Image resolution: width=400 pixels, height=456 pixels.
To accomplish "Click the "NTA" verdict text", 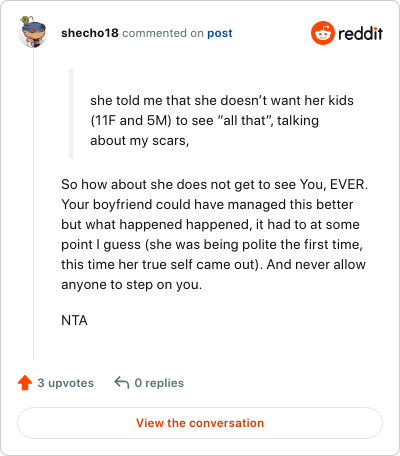I will (x=74, y=320).
